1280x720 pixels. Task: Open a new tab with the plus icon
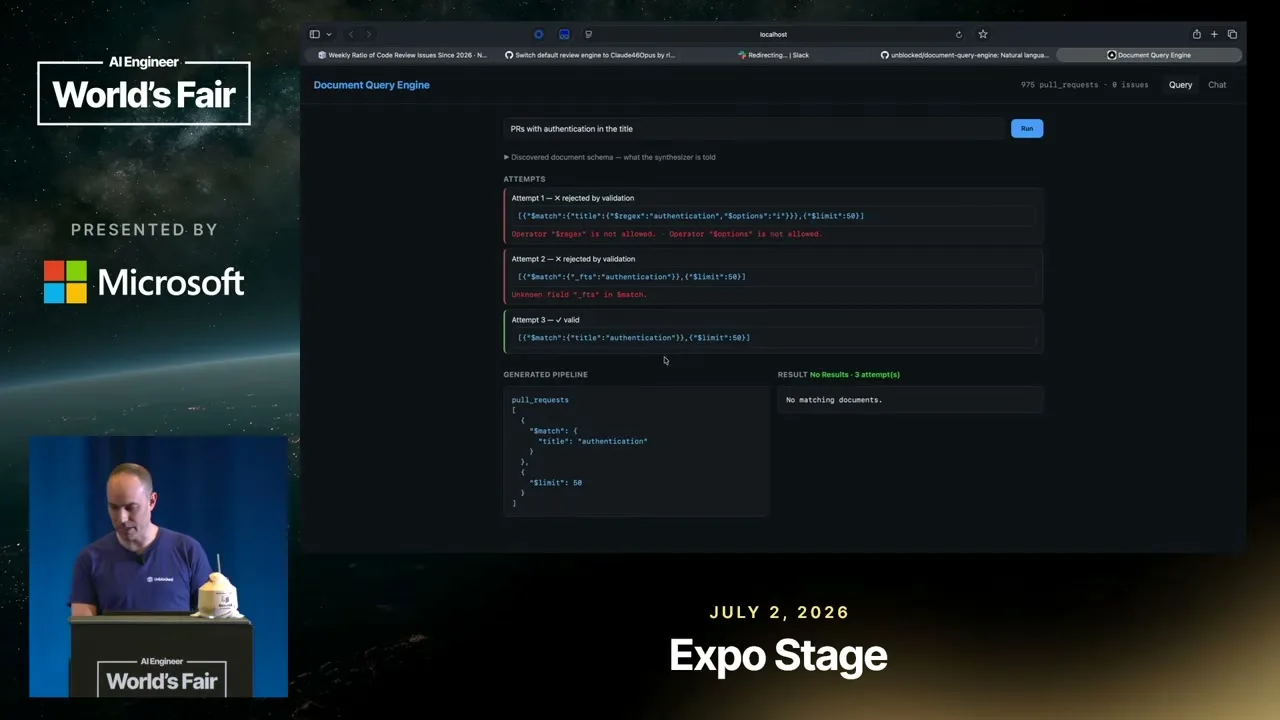pyautogui.click(x=1214, y=34)
